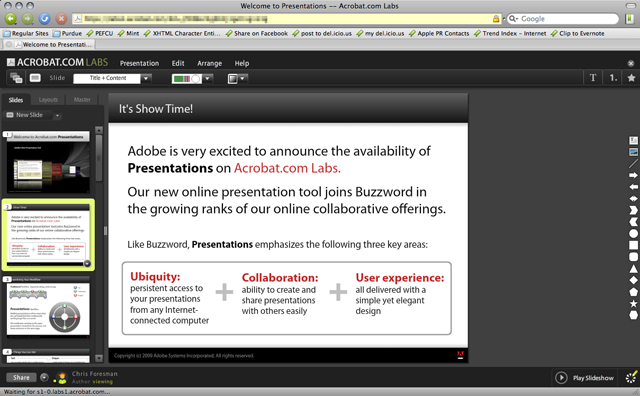
Task: Click the sparkle icon beside Play Slideshow
Action: point(631,377)
